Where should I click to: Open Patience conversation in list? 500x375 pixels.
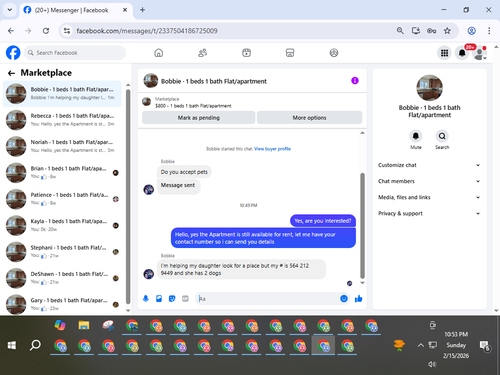[62, 199]
